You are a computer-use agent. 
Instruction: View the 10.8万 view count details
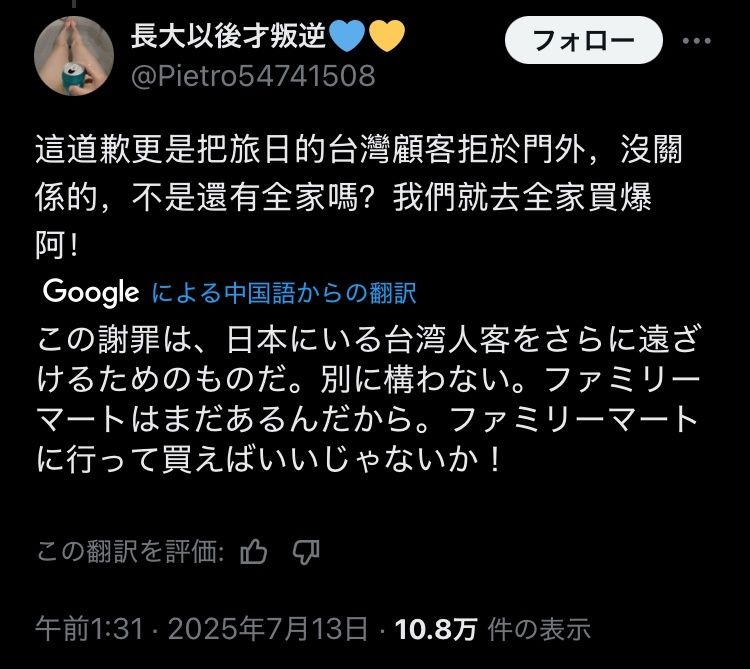point(436,628)
